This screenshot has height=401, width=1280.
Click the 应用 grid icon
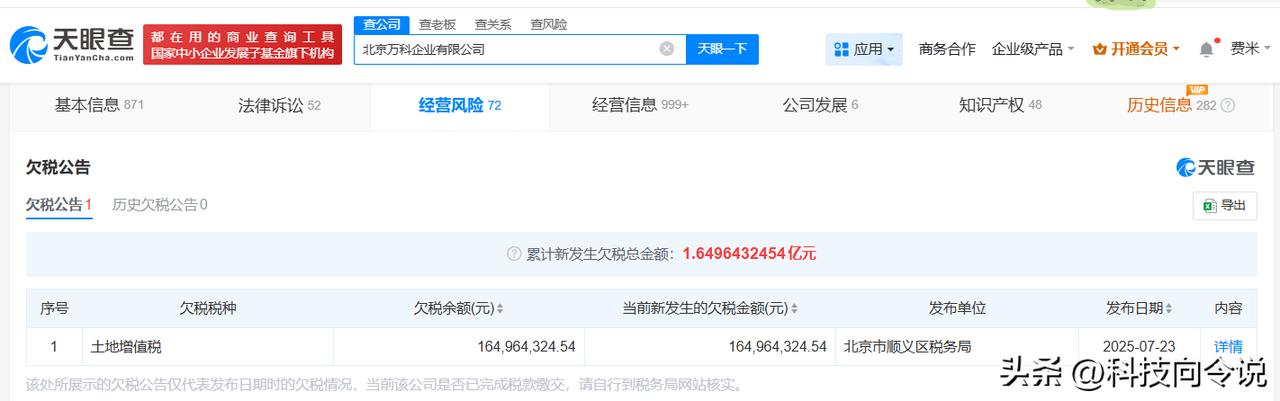(841, 49)
